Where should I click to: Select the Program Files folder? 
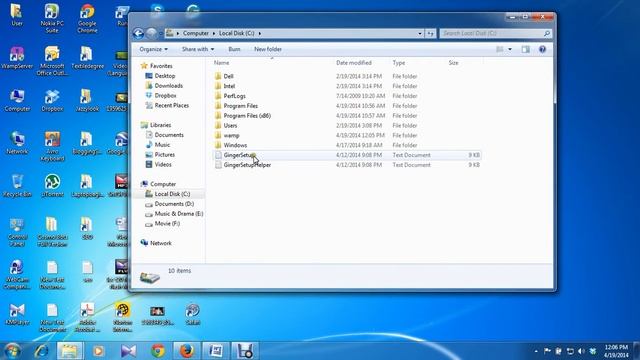tap(241, 106)
